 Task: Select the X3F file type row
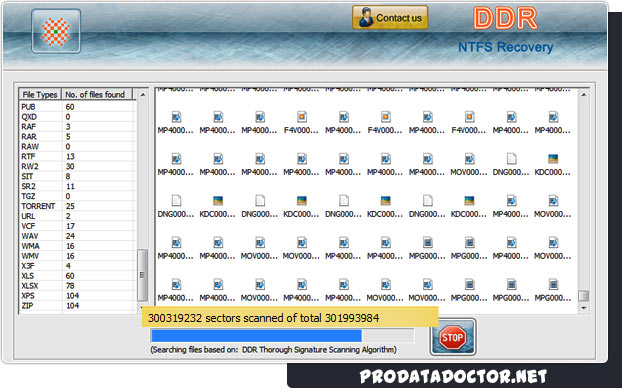point(77,266)
